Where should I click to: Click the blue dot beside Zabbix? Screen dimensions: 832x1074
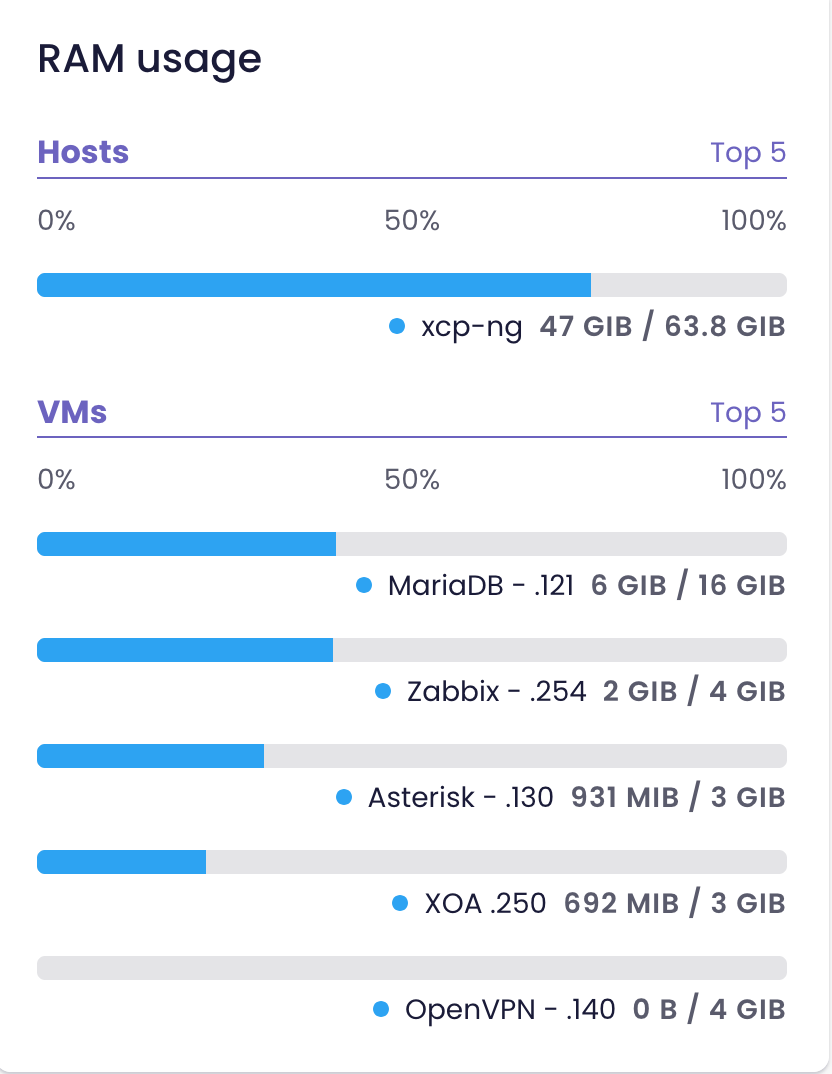[382, 691]
